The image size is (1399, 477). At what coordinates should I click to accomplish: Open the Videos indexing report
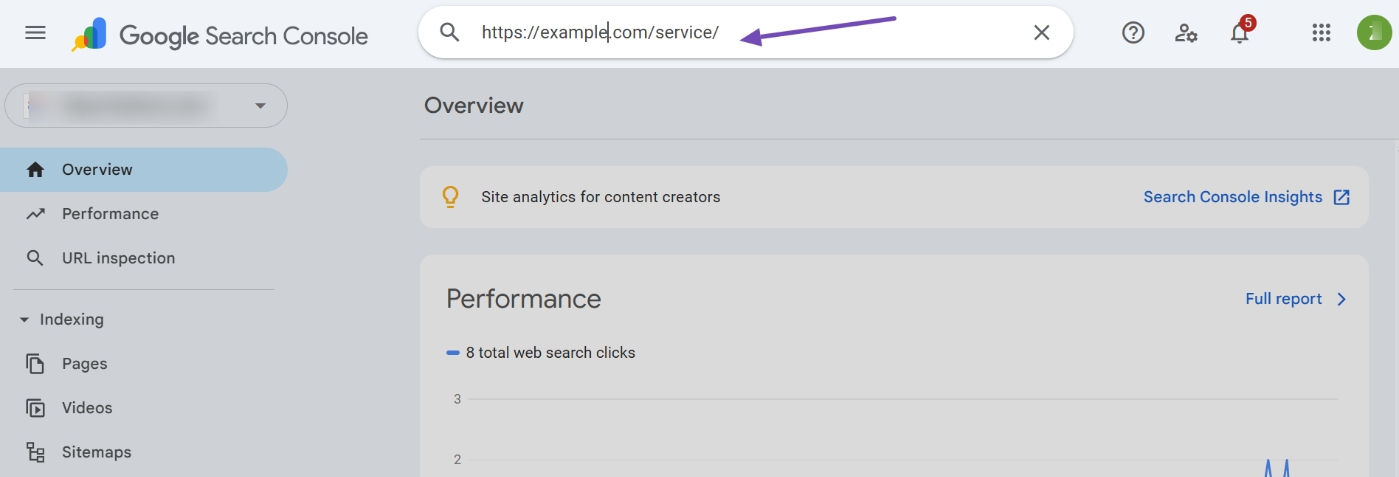[87, 408]
